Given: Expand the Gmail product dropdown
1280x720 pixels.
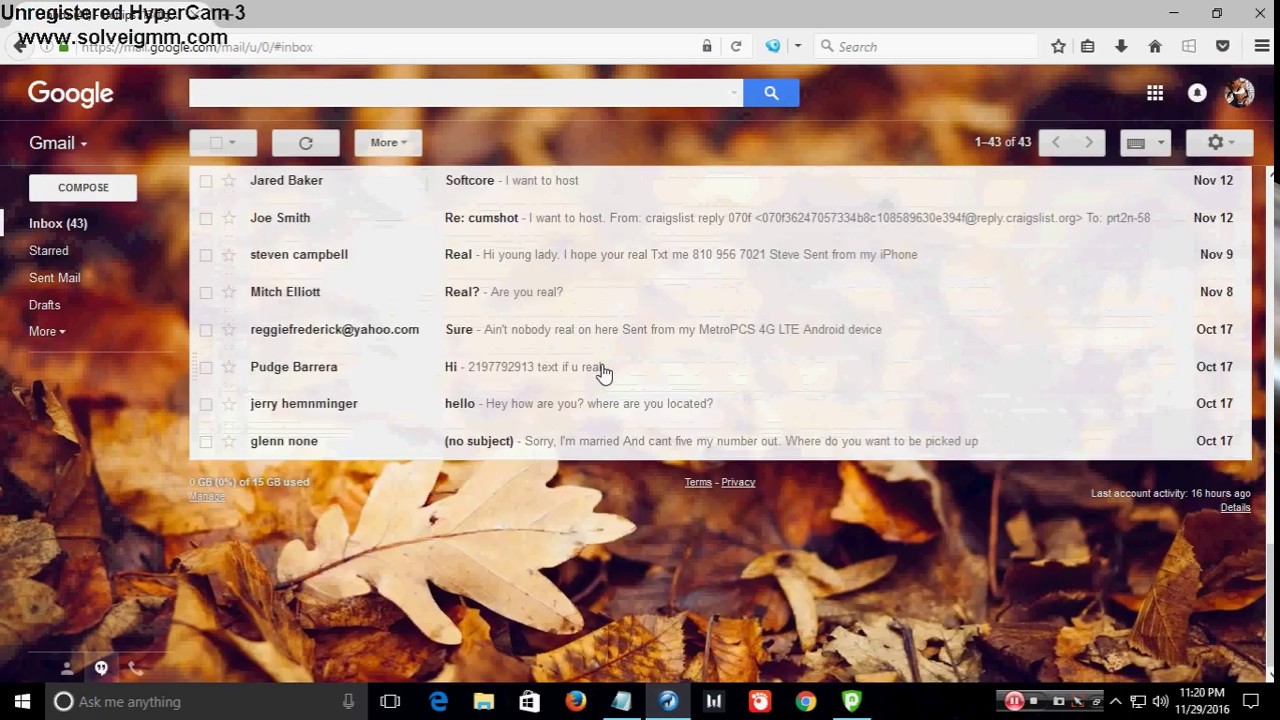Looking at the screenshot, I should click(x=58, y=143).
